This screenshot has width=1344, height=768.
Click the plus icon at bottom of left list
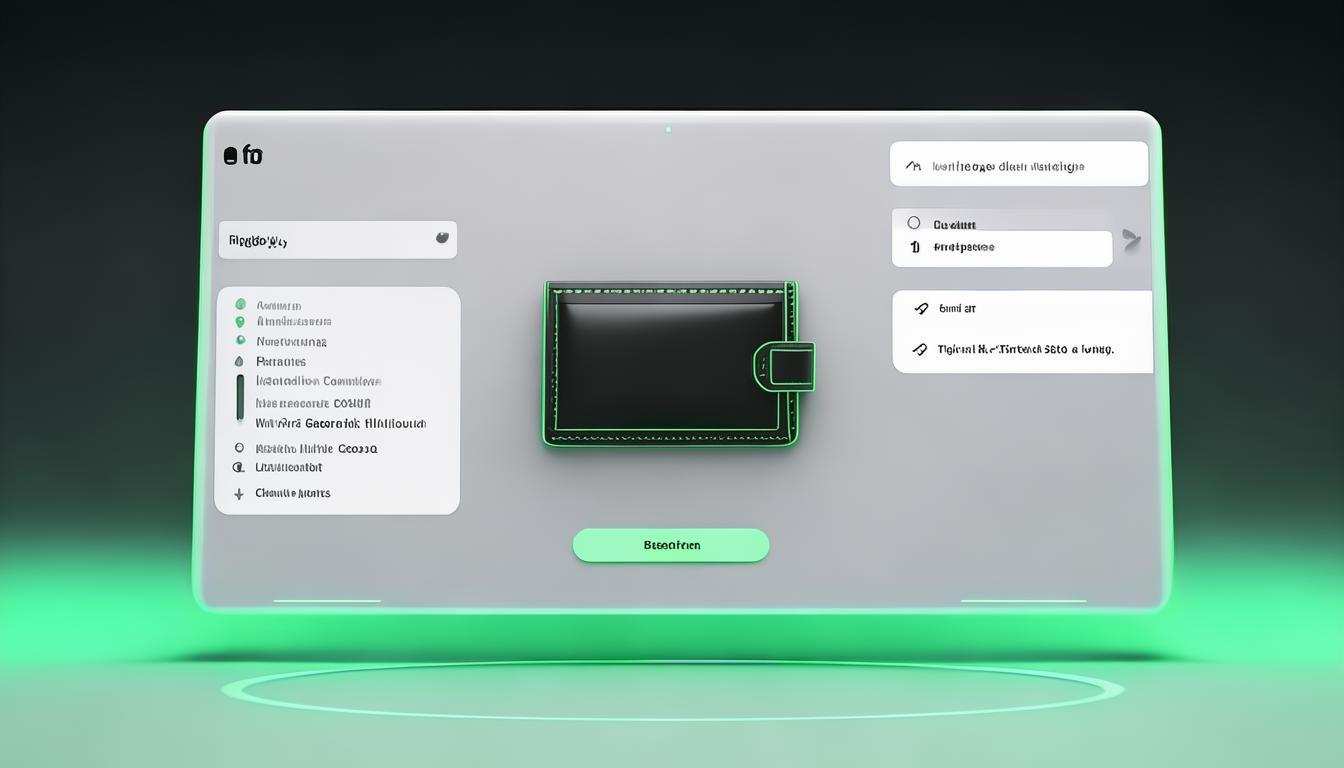pyautogui.click(x=239, y=494)
